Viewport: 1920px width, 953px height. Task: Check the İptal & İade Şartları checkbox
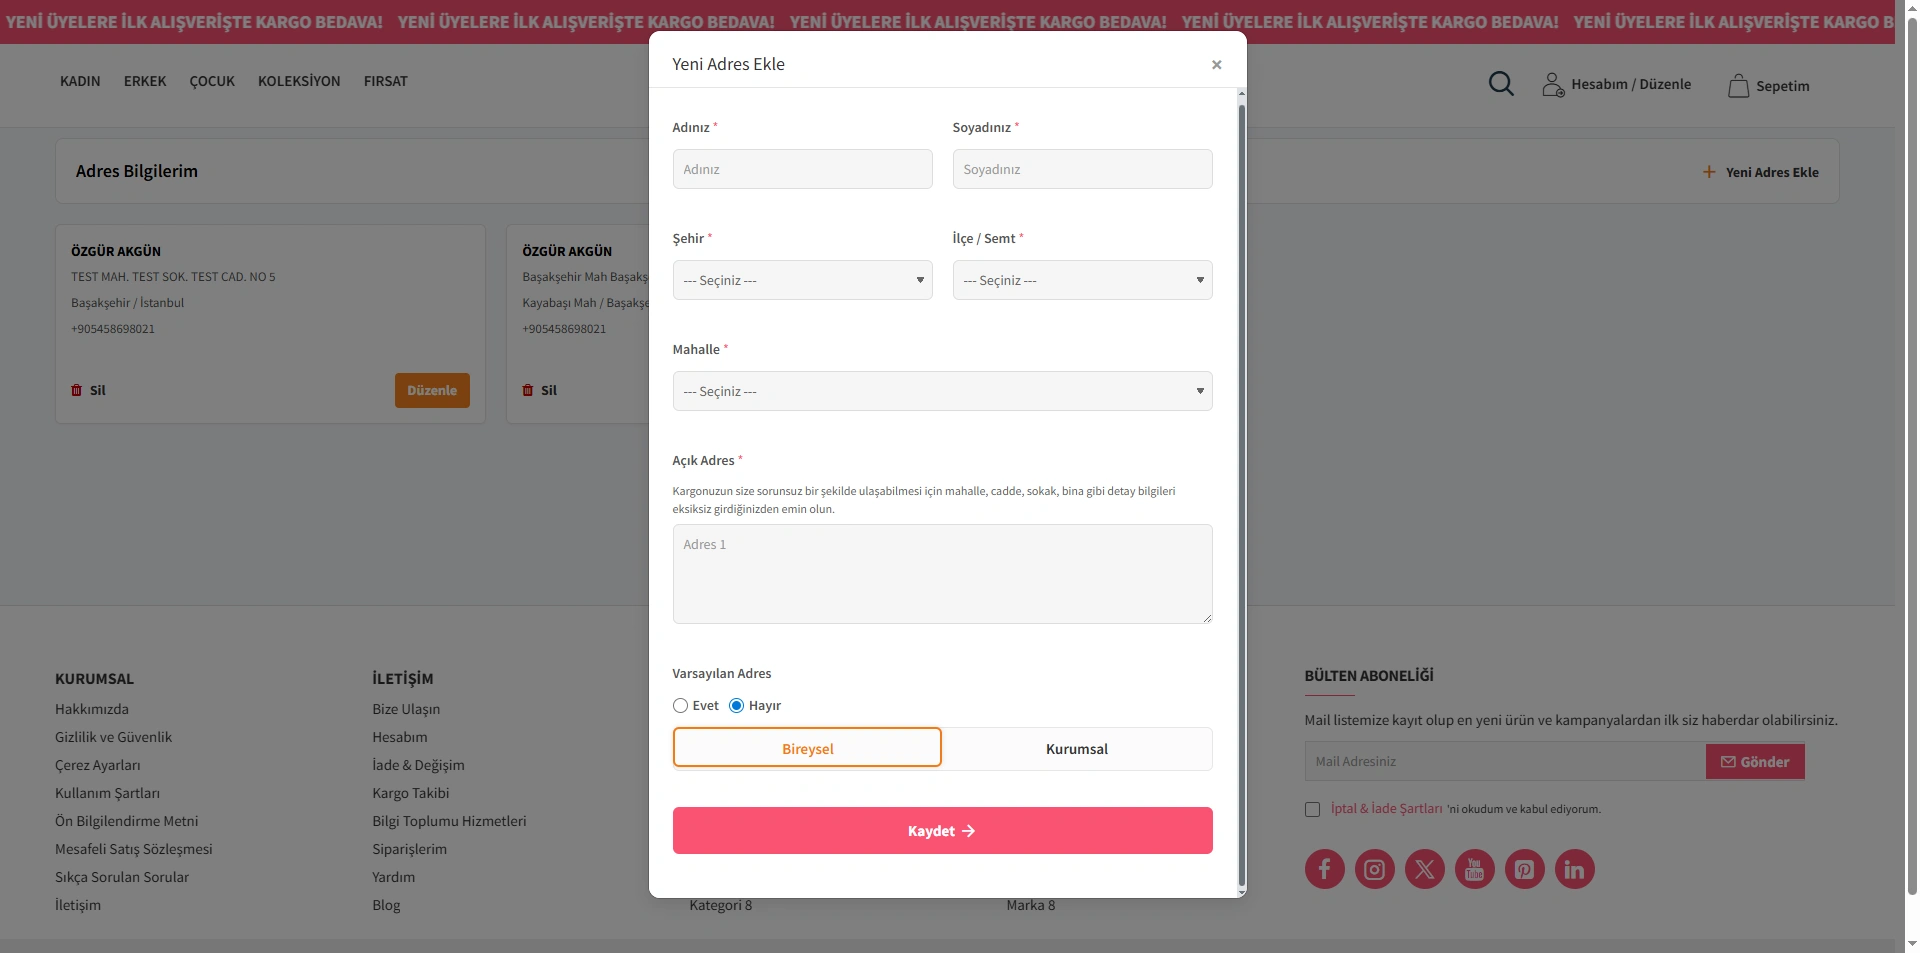1312,810
